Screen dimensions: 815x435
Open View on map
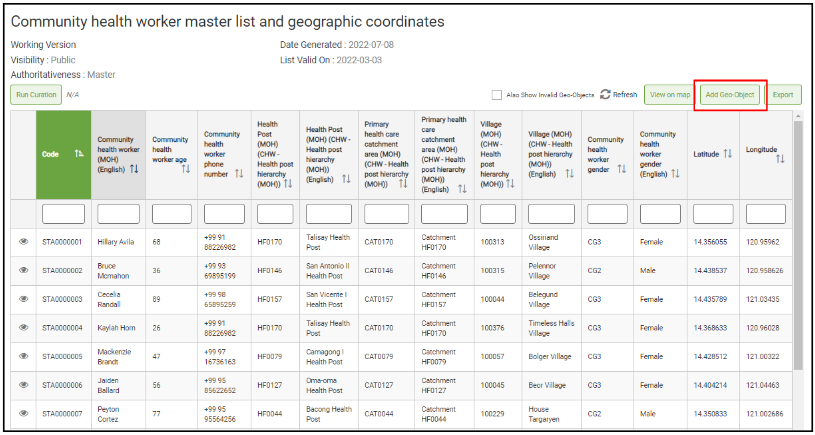670,95
